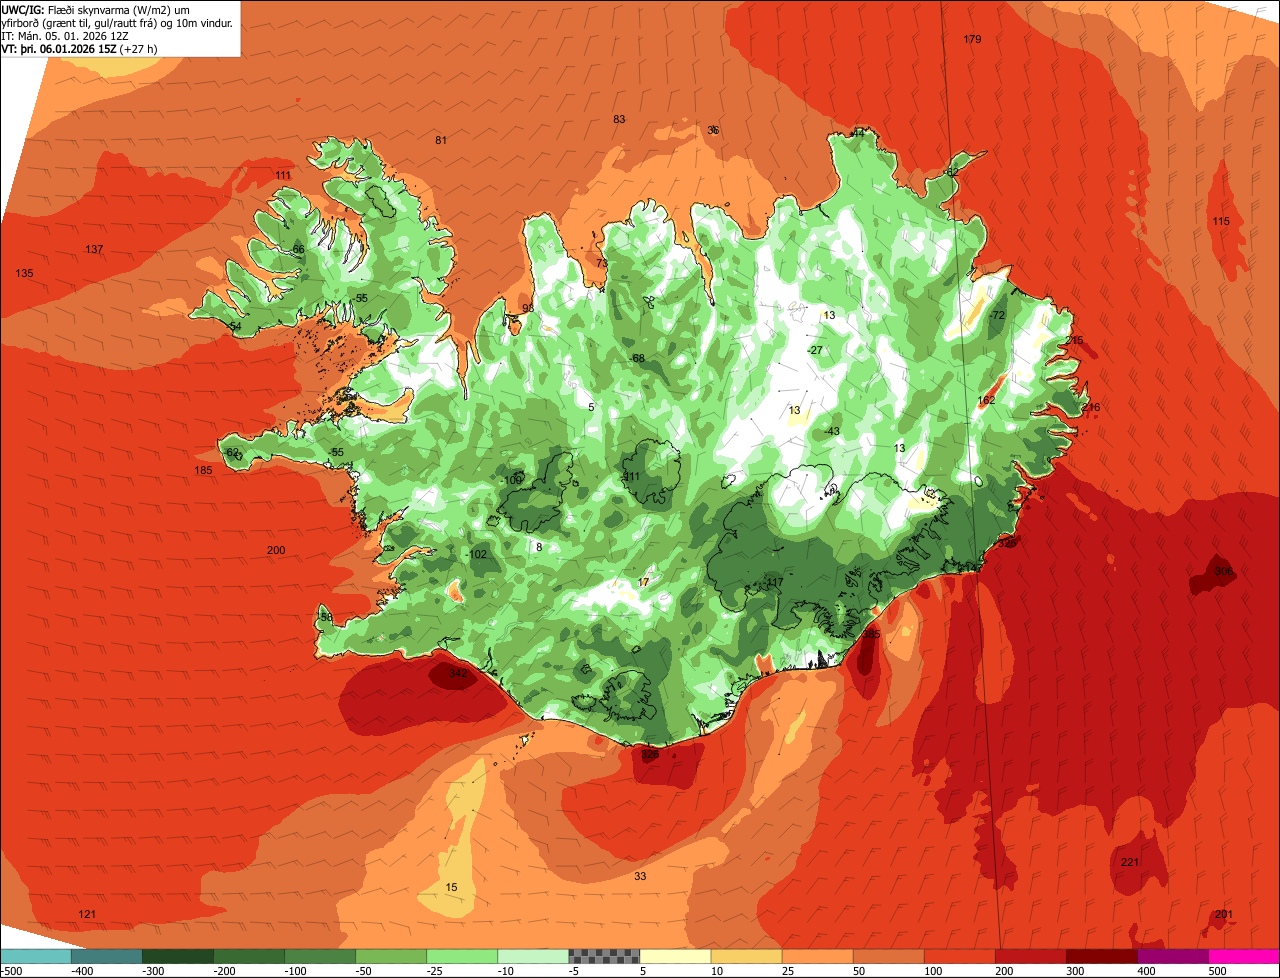Click the 137 value west of the Westfjords
The width and height of the screenshot is (1280, 978).
click(94, 249)
